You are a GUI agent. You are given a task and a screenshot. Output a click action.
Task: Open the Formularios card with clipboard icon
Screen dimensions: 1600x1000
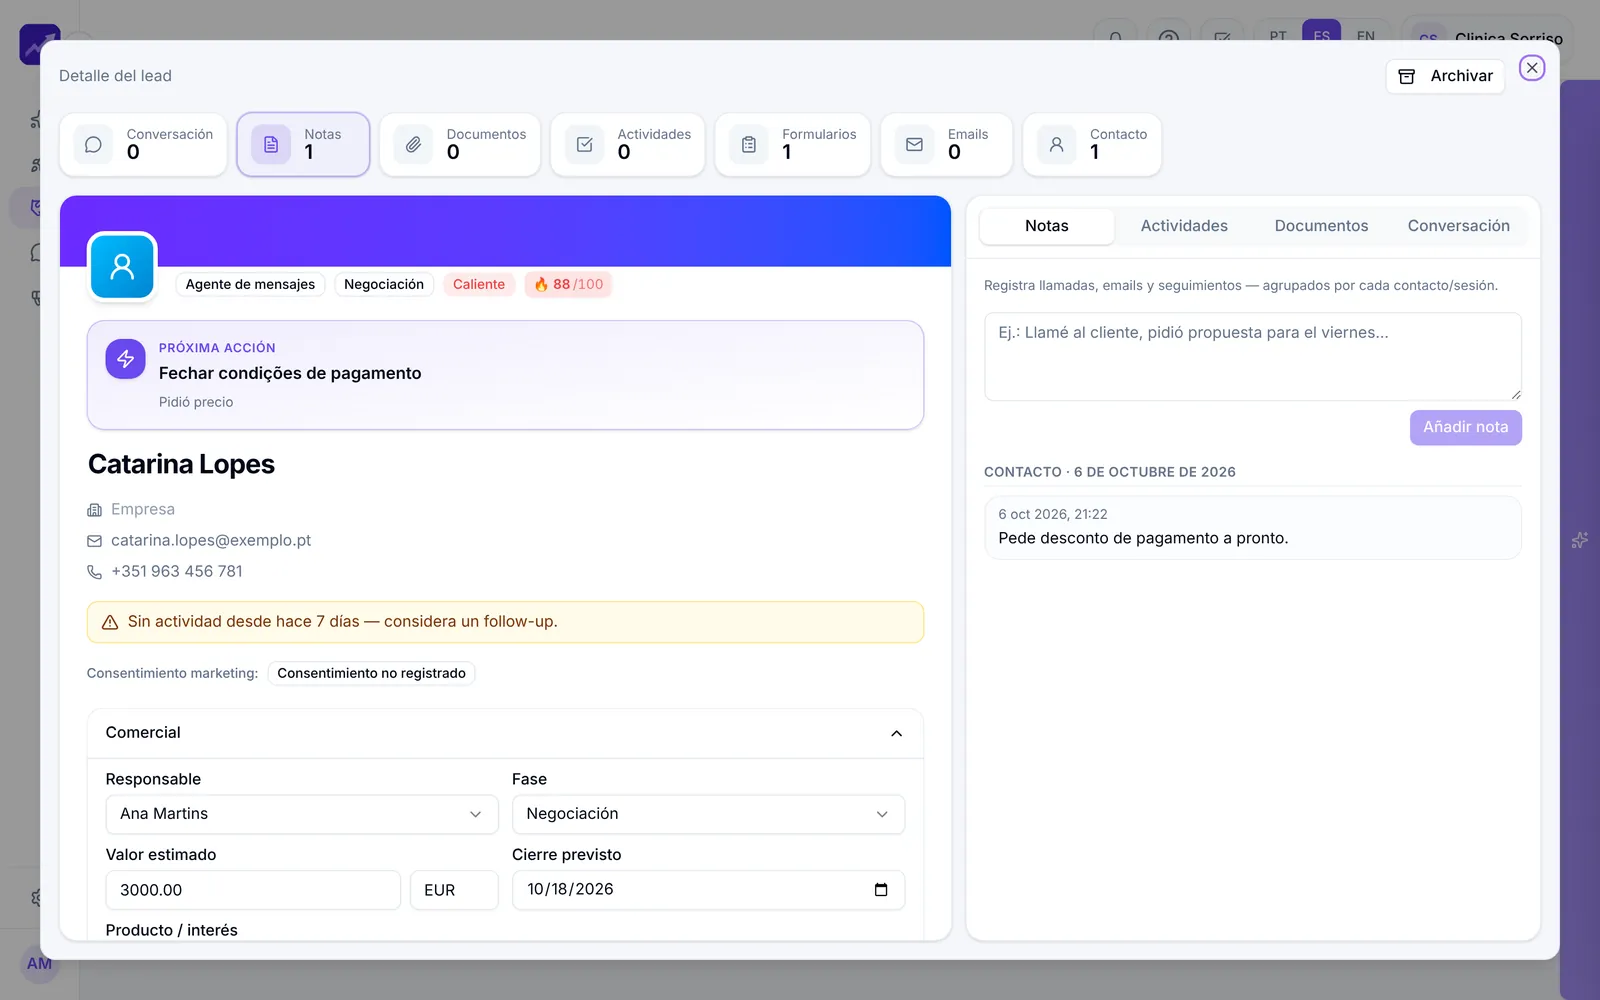793,145
